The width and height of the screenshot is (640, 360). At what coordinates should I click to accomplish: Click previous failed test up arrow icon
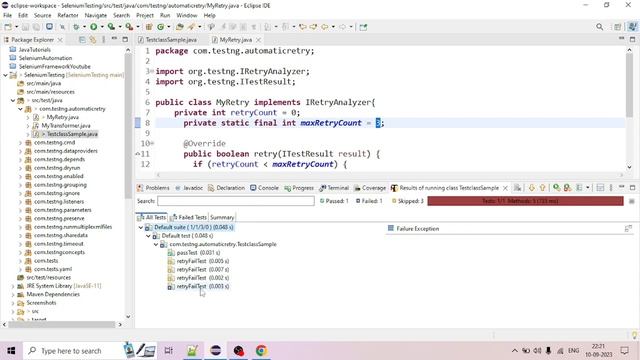(x=542, y=188)
